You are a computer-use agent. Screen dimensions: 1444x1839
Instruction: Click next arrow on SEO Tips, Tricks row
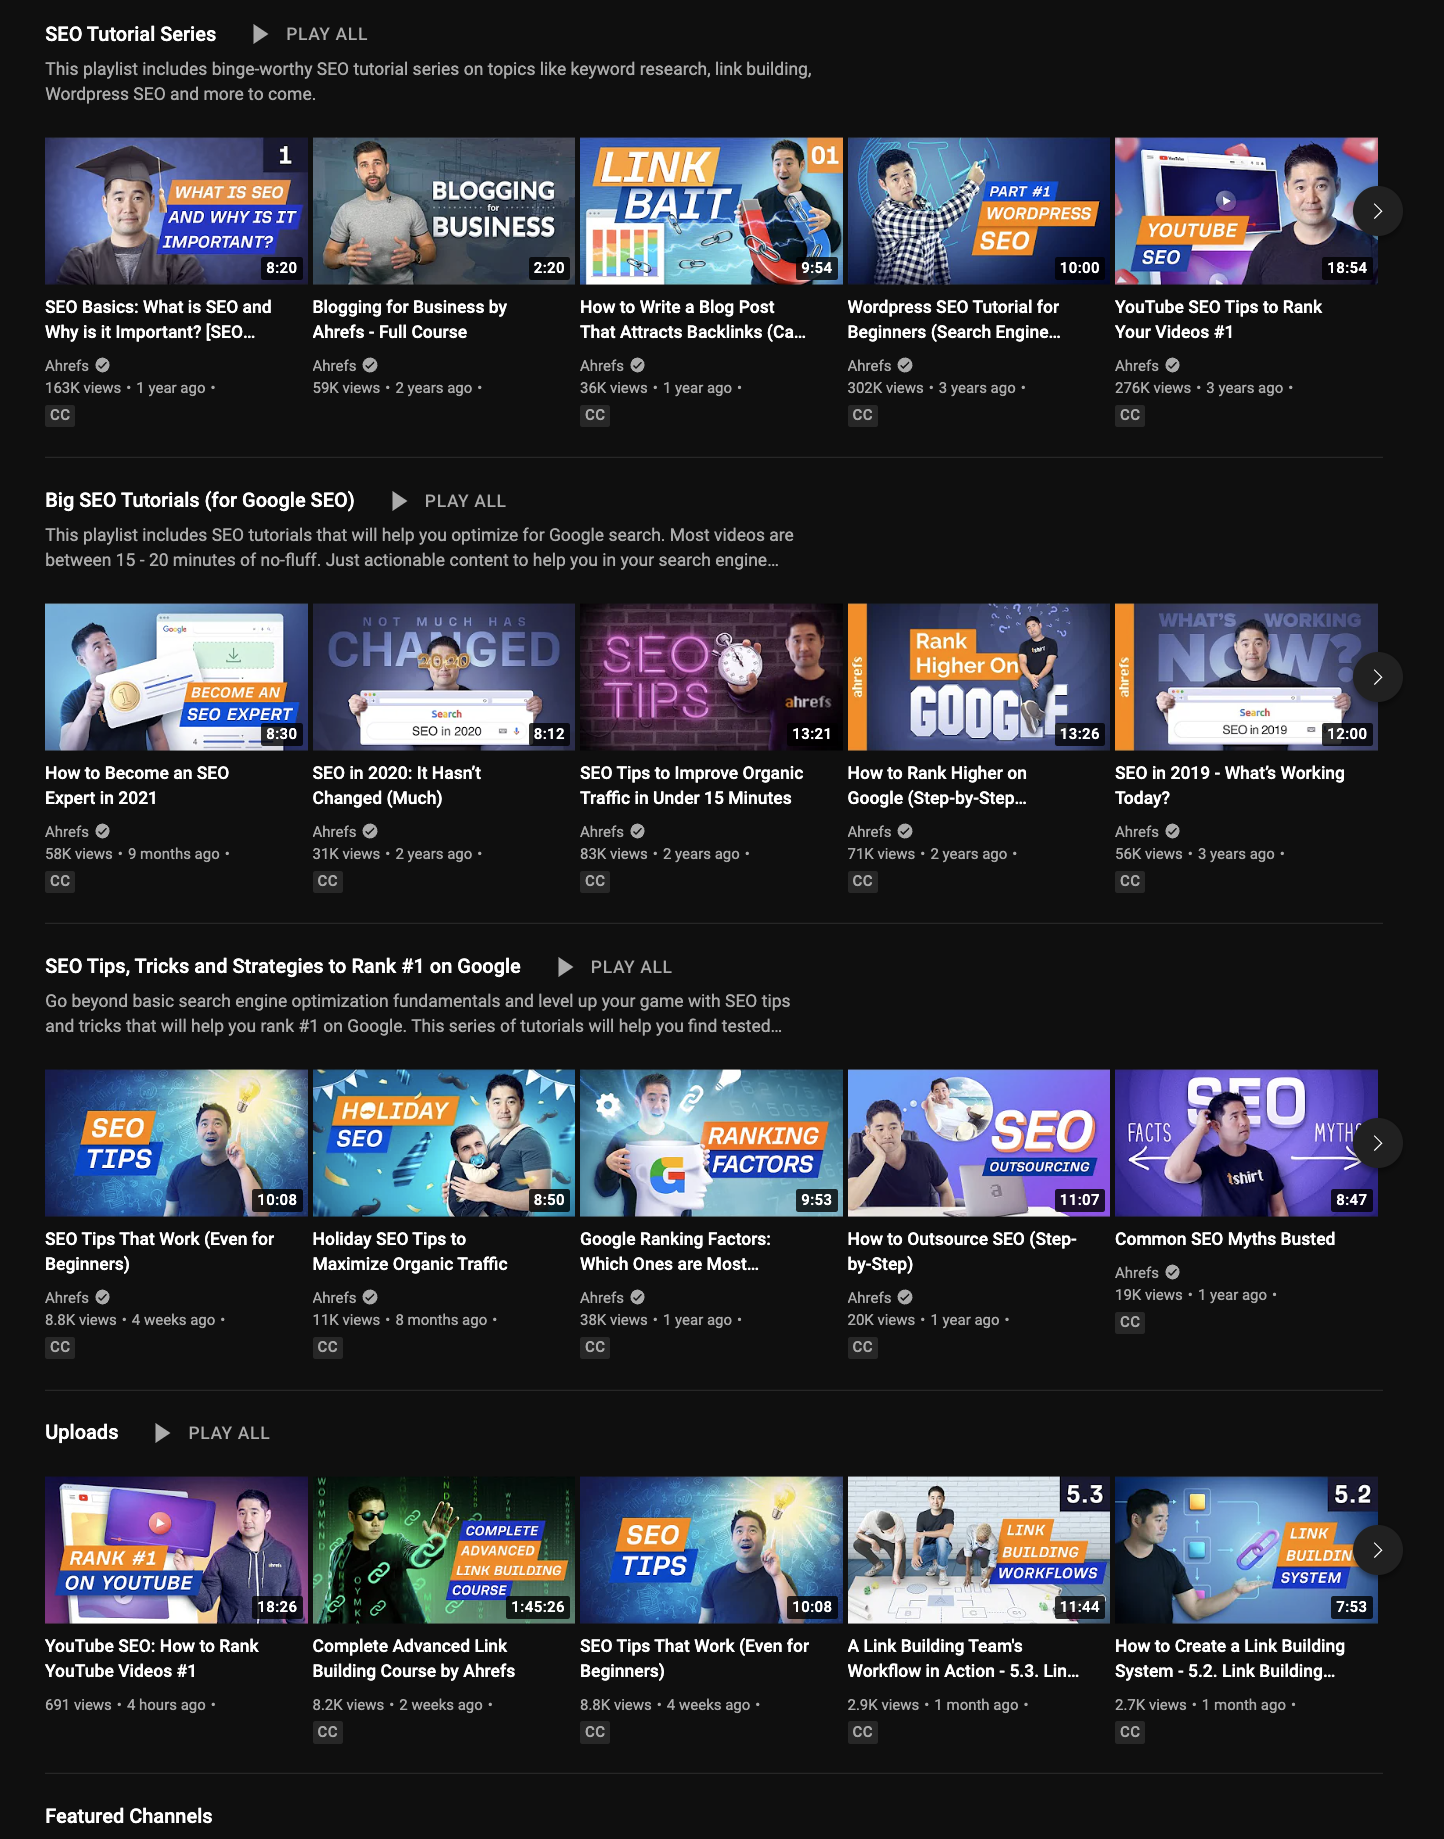(1377, 1143)
